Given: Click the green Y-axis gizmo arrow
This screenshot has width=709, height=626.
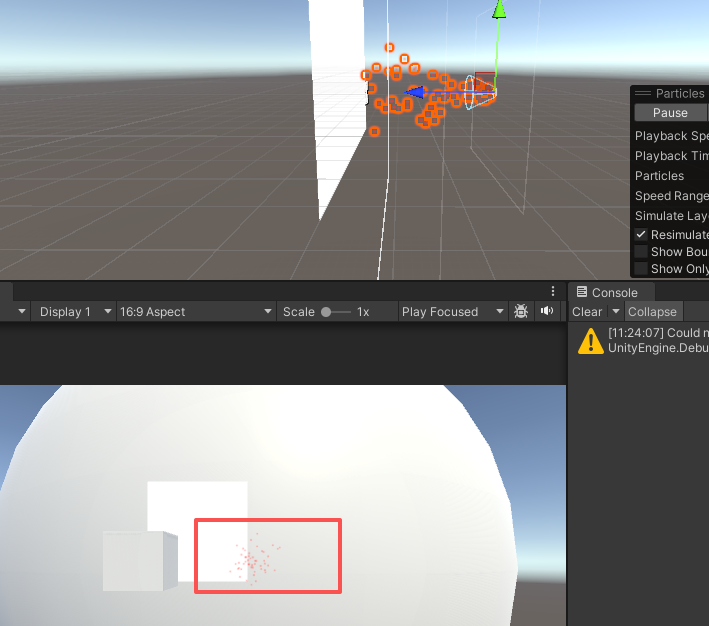Looking at the screenshot, I should (x=499, y=10).
